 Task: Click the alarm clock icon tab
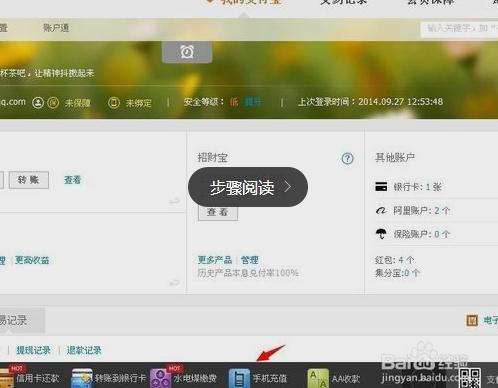click(187, 52)
